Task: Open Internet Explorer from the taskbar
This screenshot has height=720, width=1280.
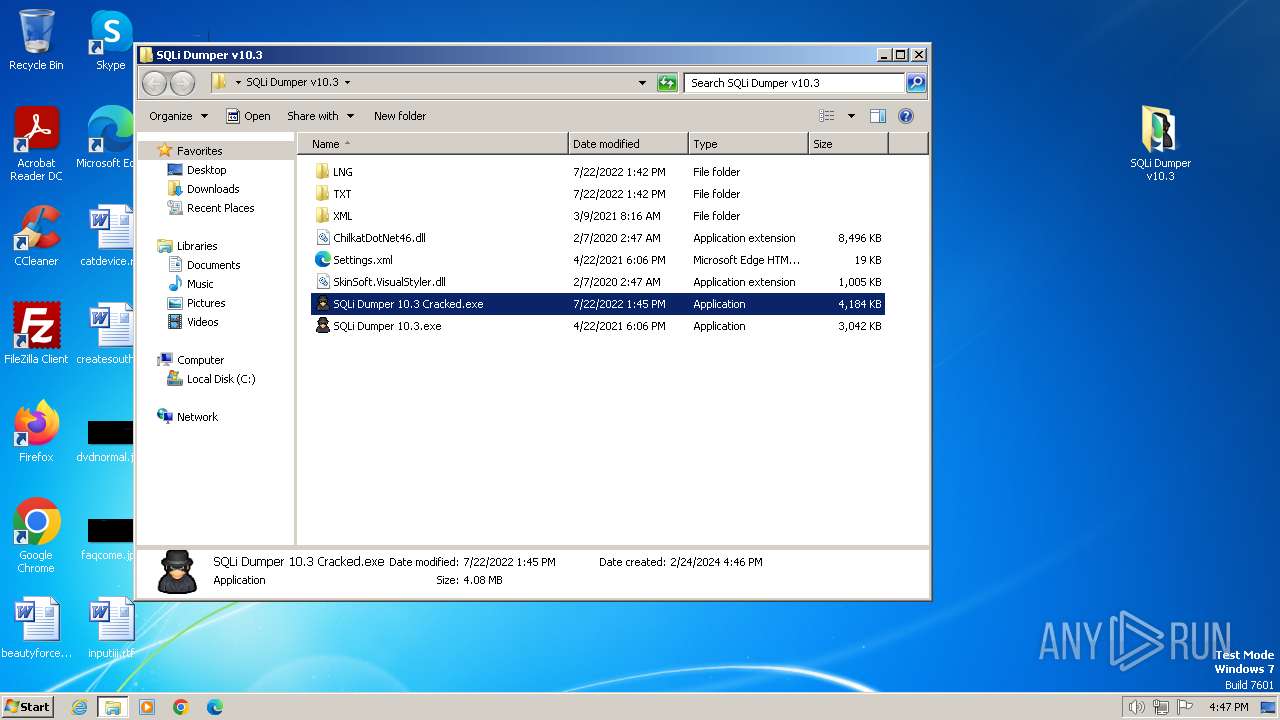Action: [x=79, y=707]
